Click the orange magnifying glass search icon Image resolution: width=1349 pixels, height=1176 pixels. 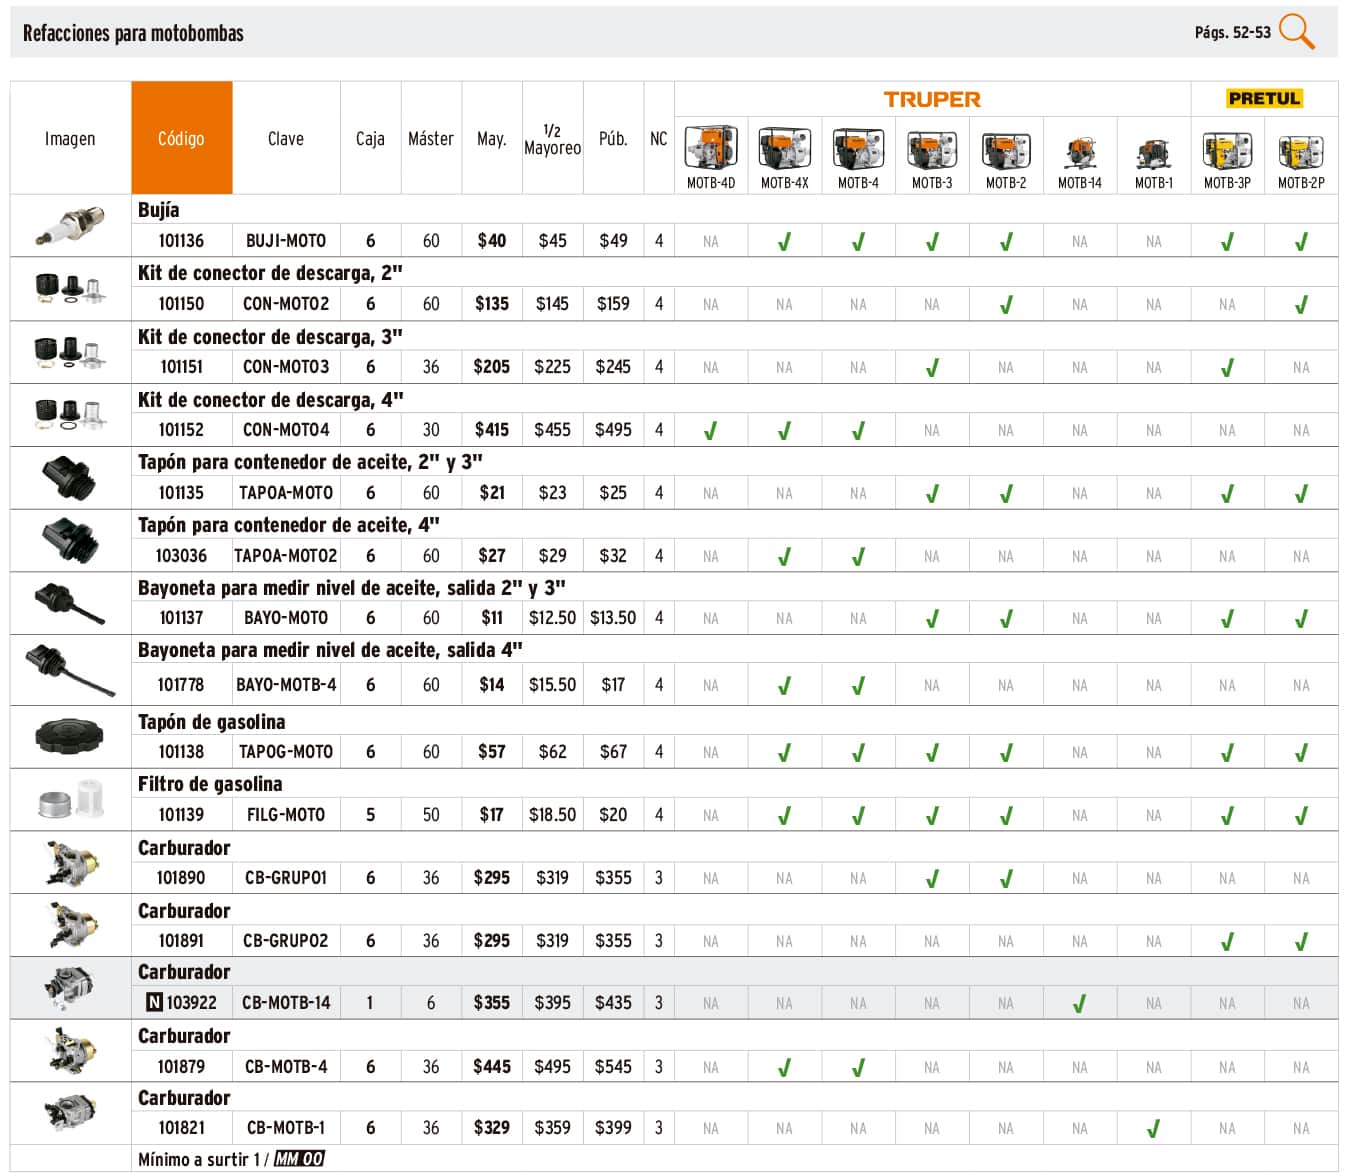click(x=1297, y=32)
